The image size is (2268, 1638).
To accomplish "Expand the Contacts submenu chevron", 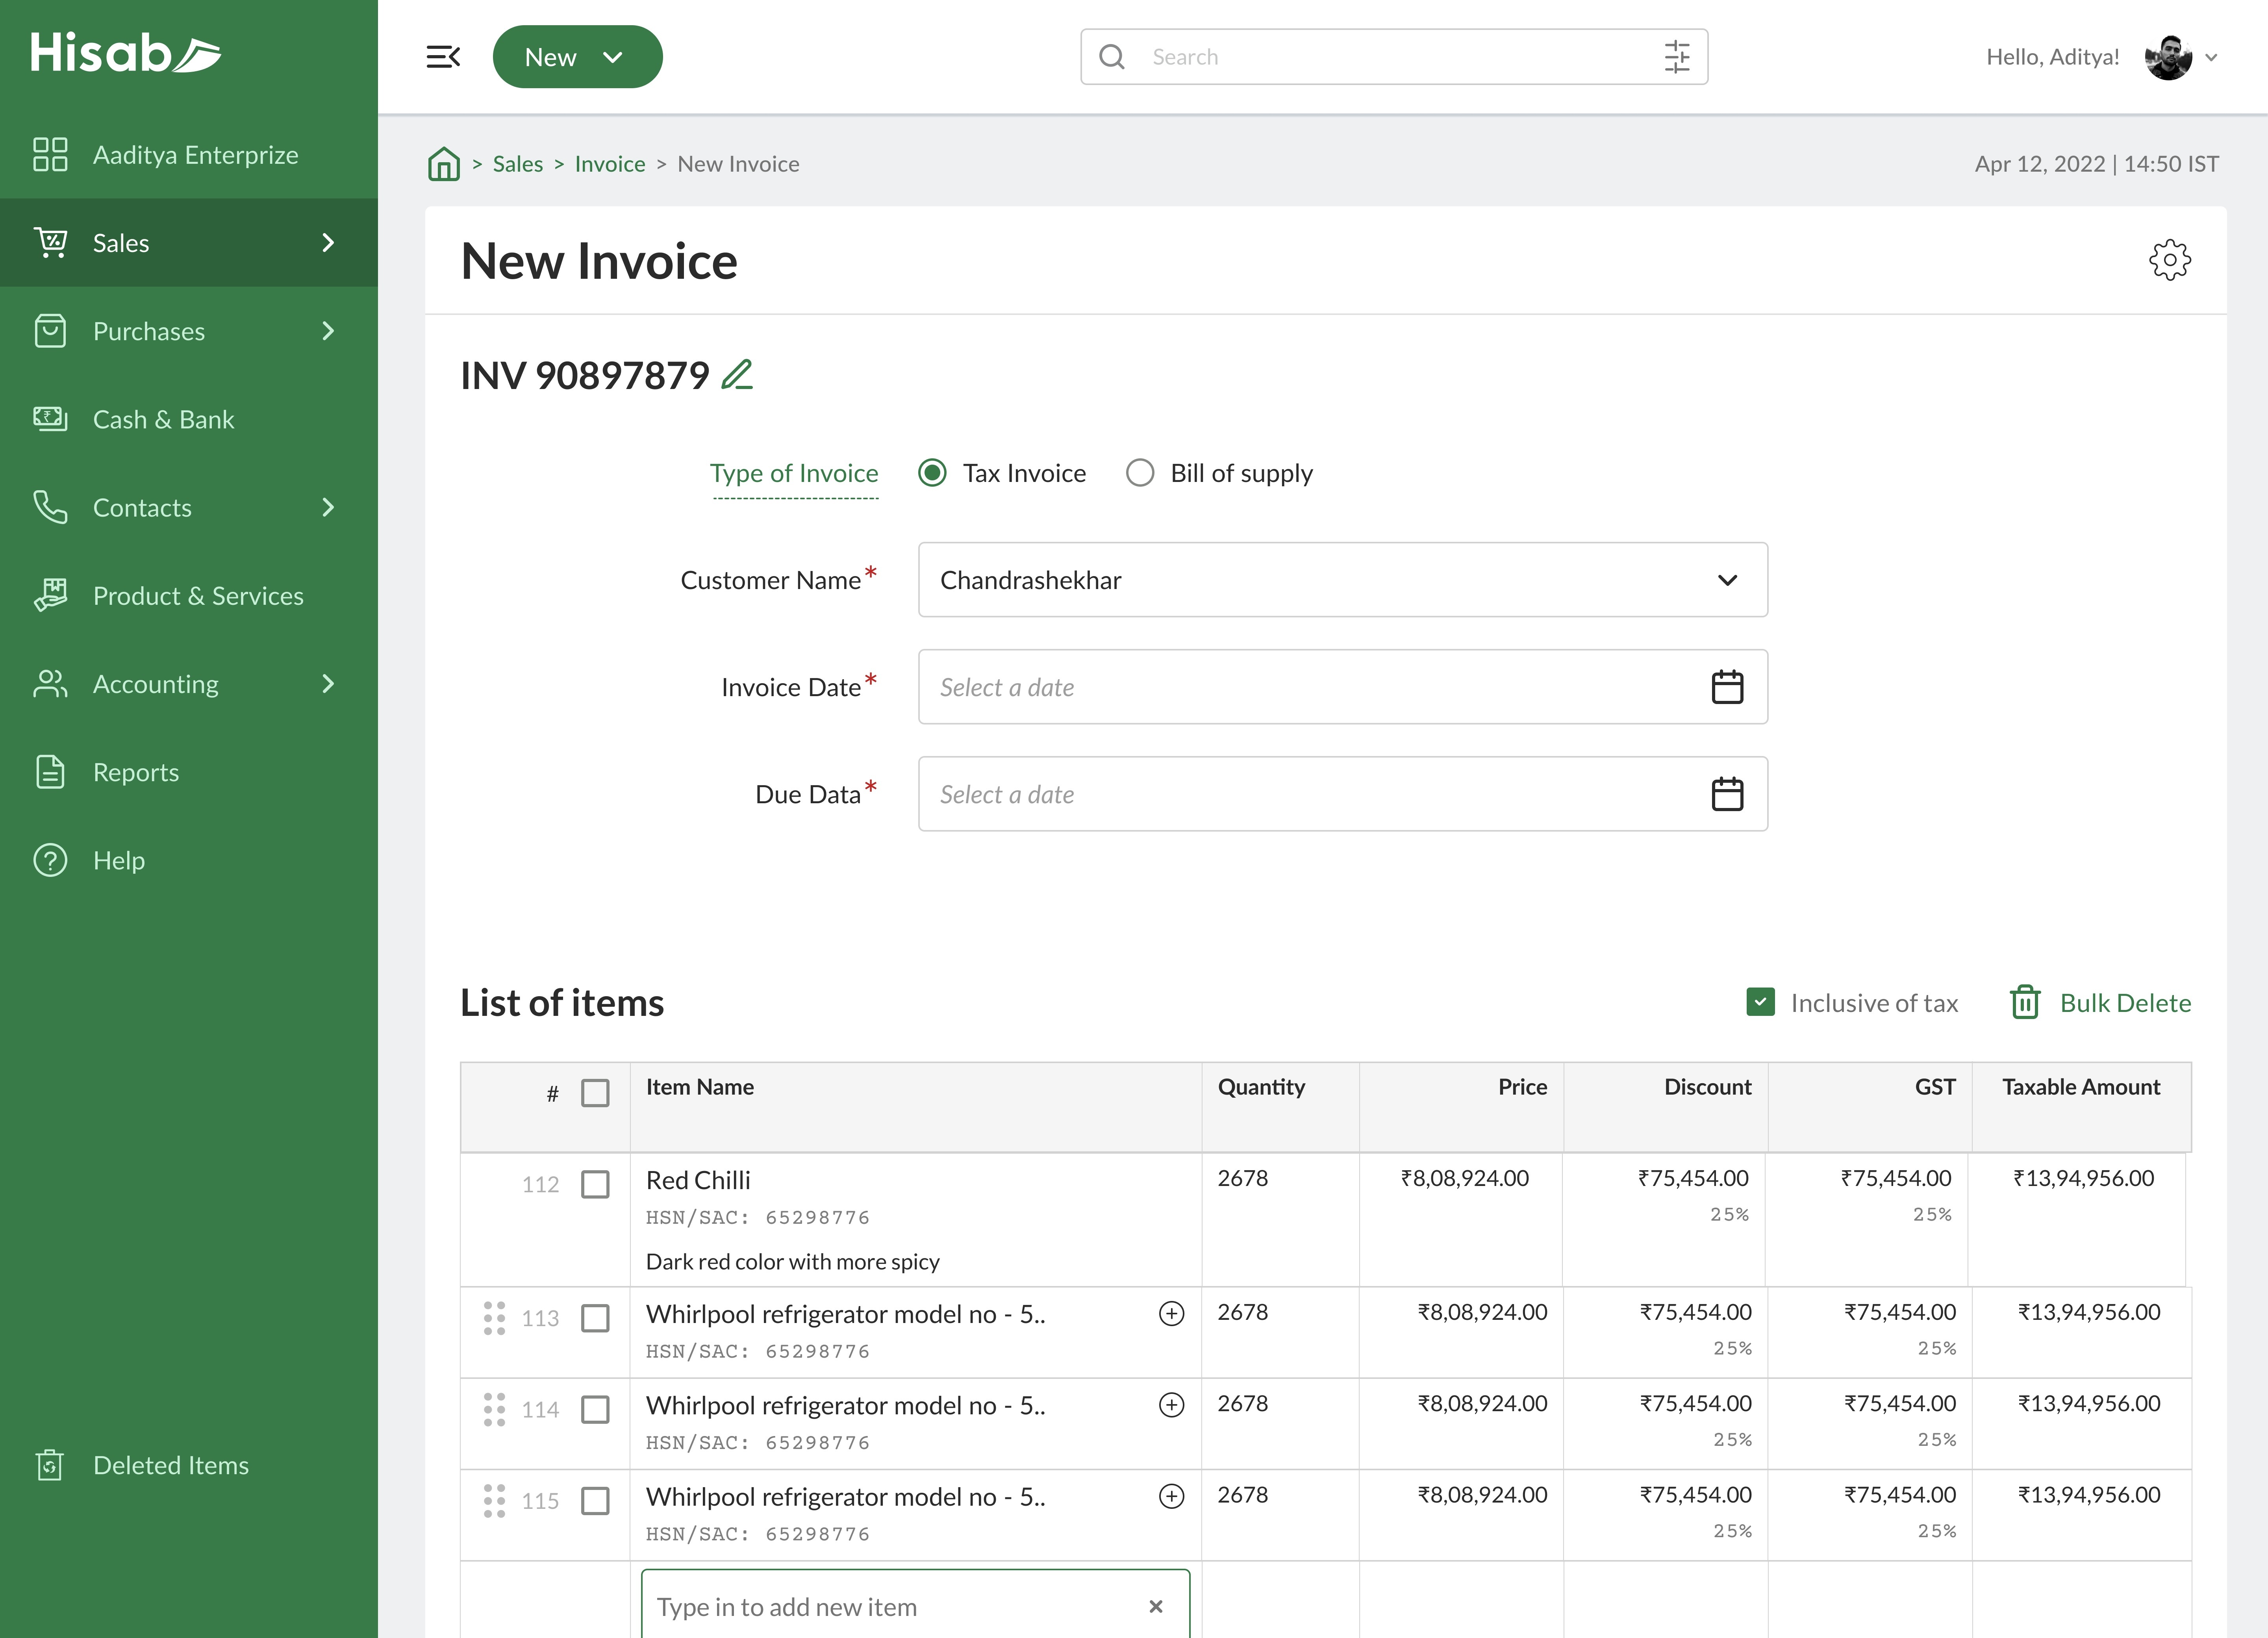I will [x=328, y=507].
